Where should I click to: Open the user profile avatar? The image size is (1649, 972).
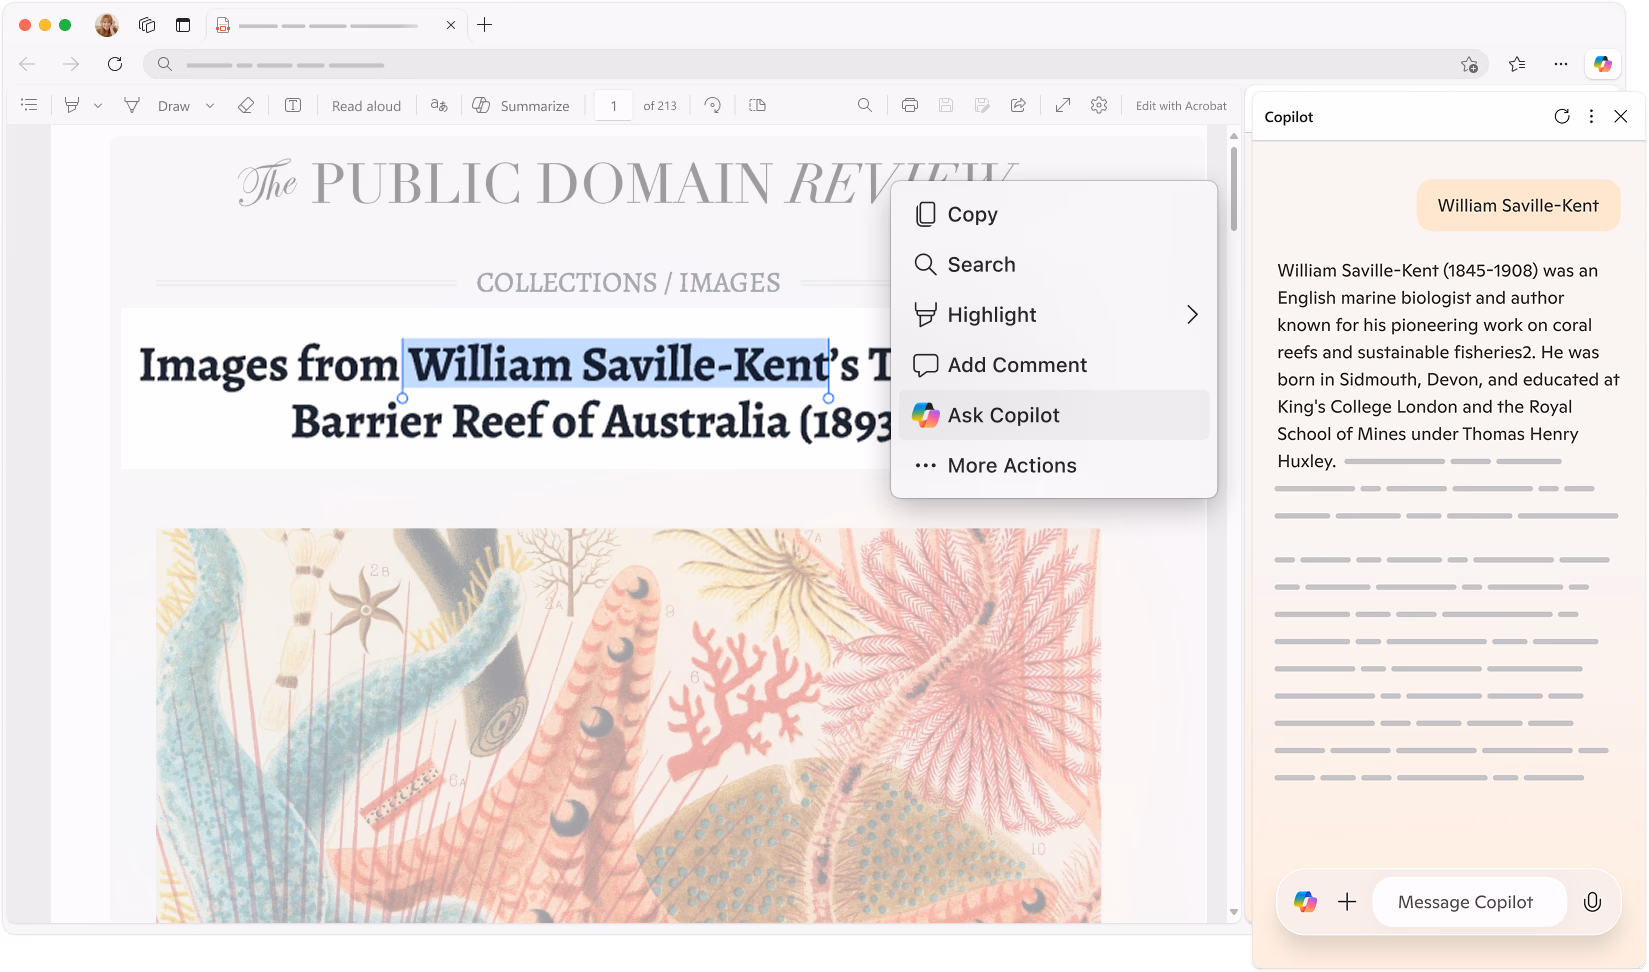(107, 25)
